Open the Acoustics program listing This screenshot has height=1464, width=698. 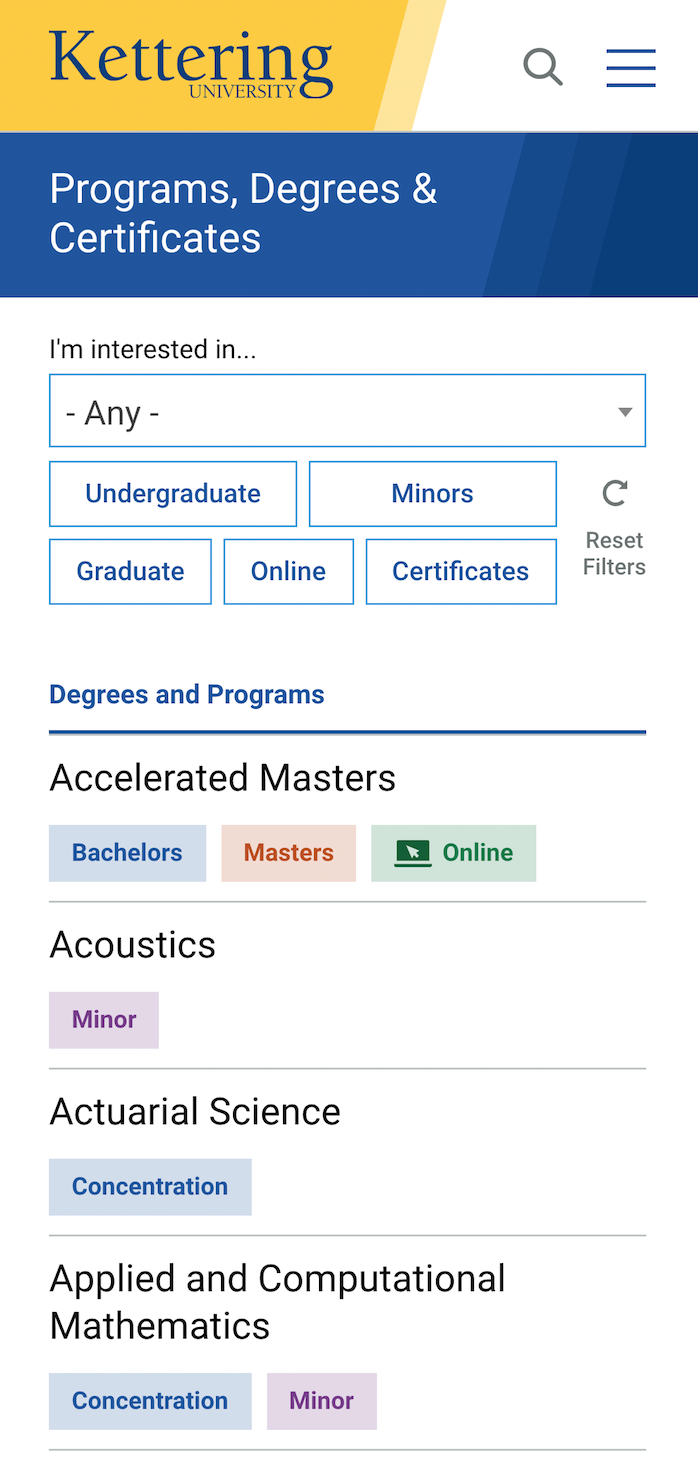(132, 943)
